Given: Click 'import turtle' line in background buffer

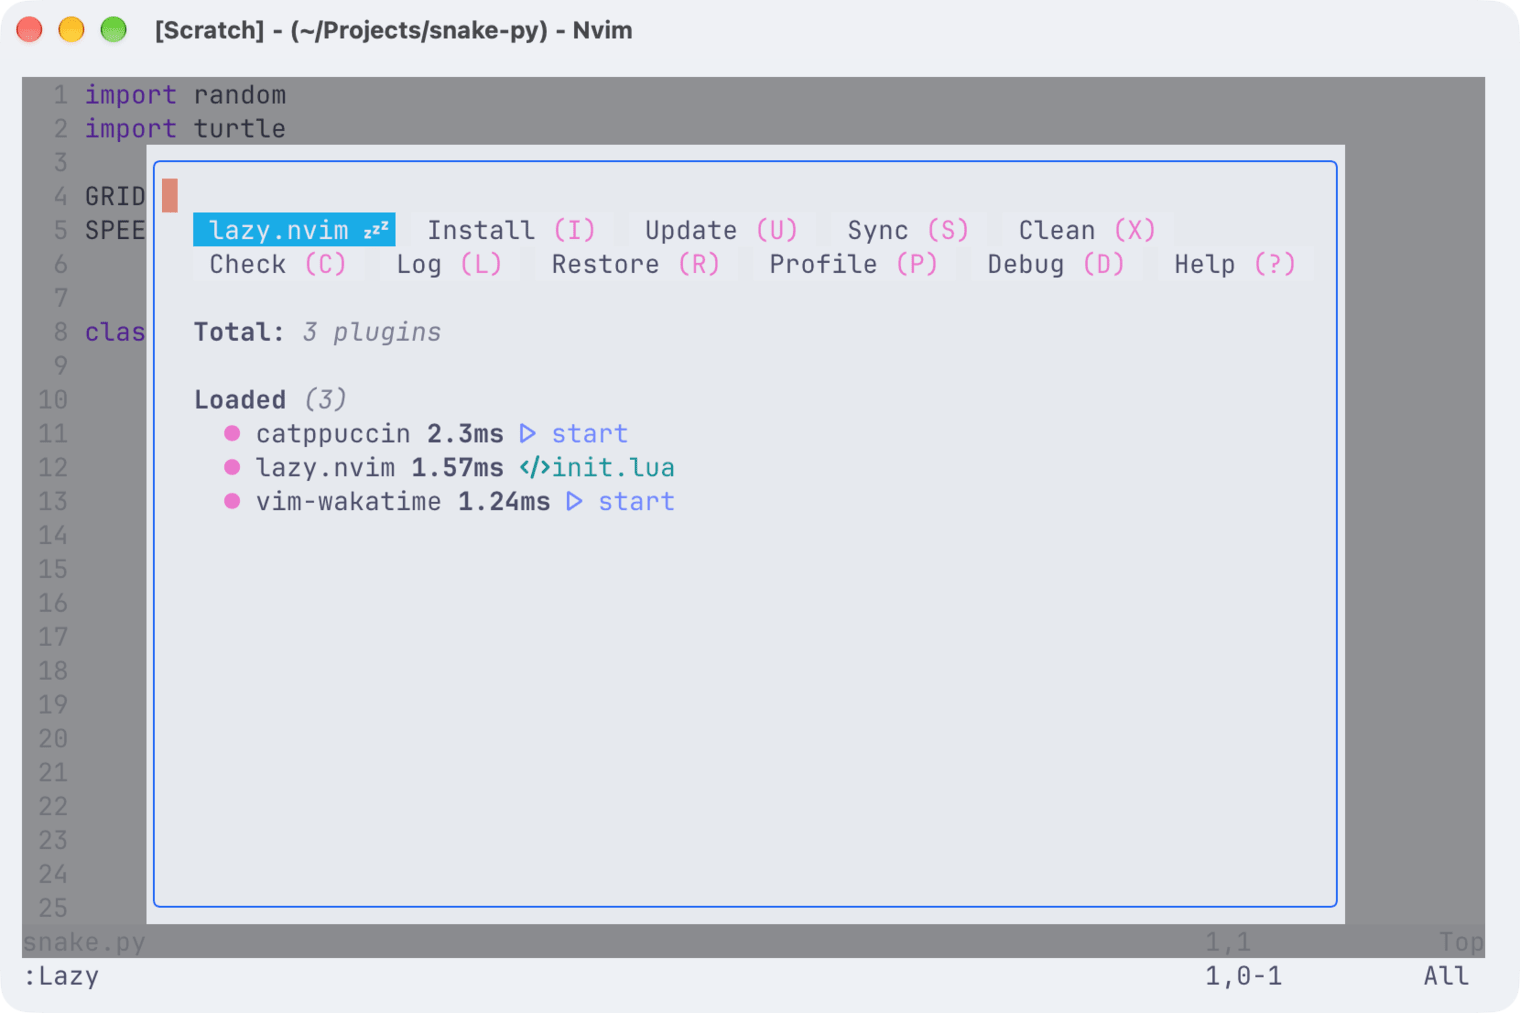Looking at the screenshot, I should pyautogui.click(x=185, y=129).
